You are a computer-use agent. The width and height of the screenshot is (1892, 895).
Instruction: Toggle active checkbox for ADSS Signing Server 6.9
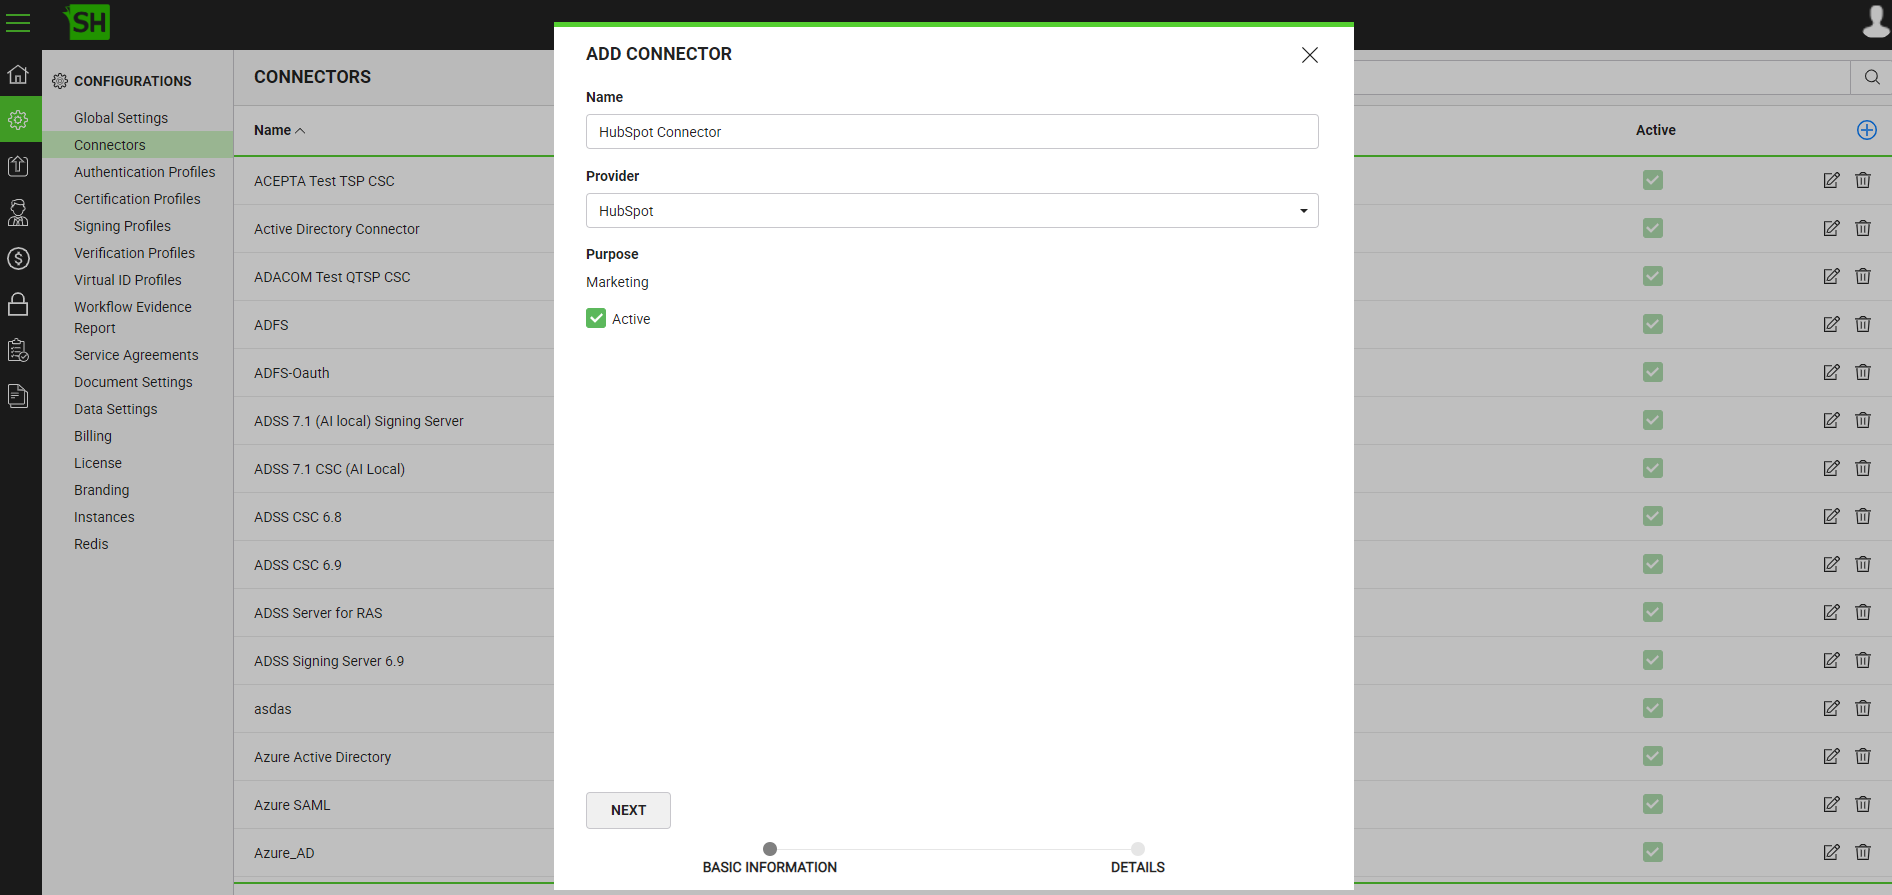(x=1653, y=660)
